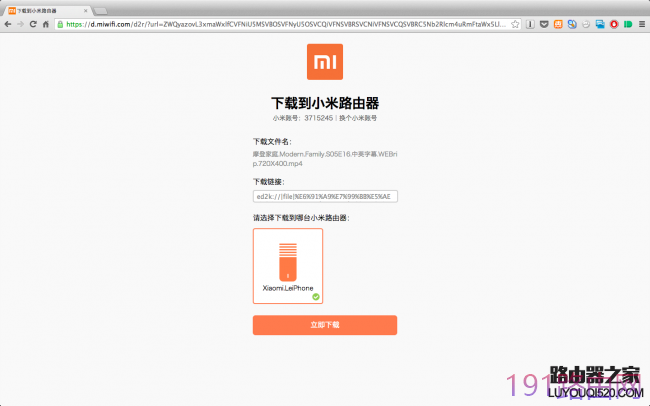Click the address bar URL
Image resolution: width=650 pixels, height=406 pixels.
click(286, 24)
